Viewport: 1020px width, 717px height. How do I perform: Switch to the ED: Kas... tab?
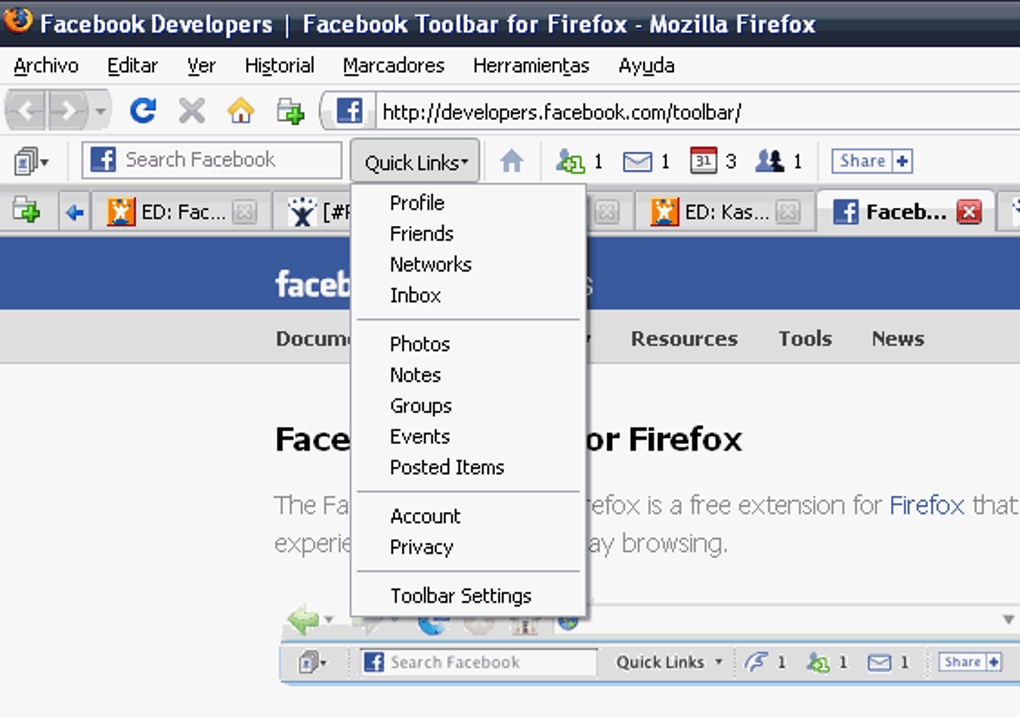716,211
